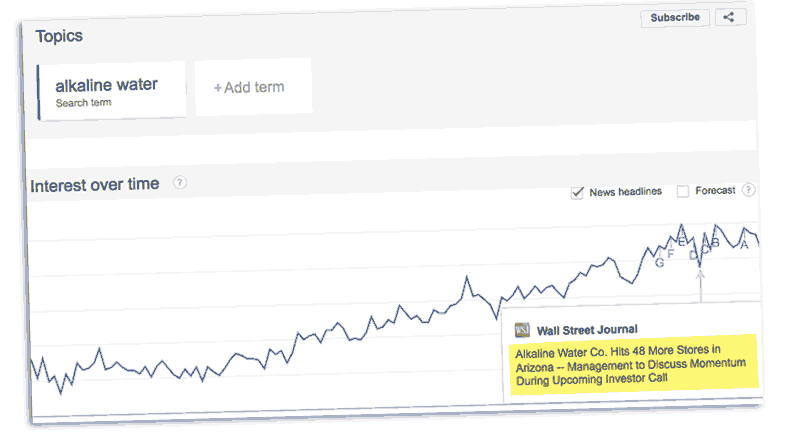Open the Alkaline Water Co. news headline link
The width and height of the screenshot is (786, 432).
(630, 364)
